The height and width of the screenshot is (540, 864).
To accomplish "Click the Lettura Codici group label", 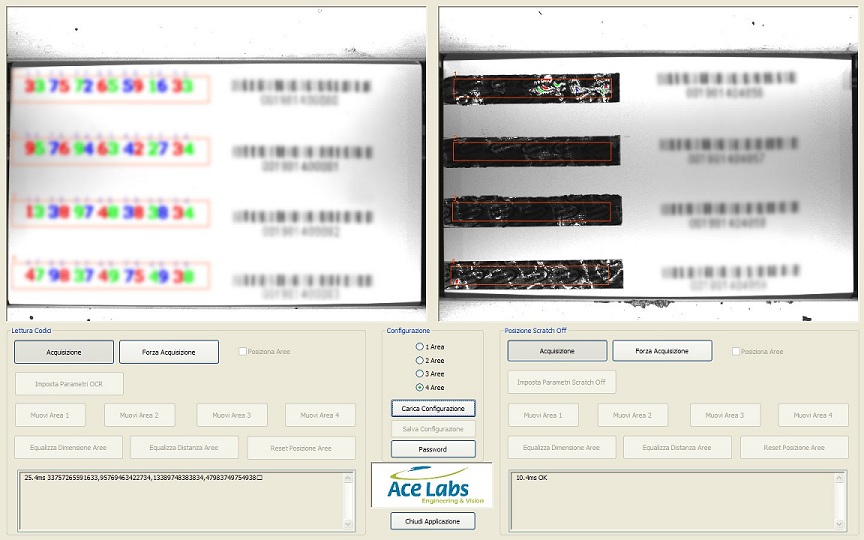I will pos(31,331).
